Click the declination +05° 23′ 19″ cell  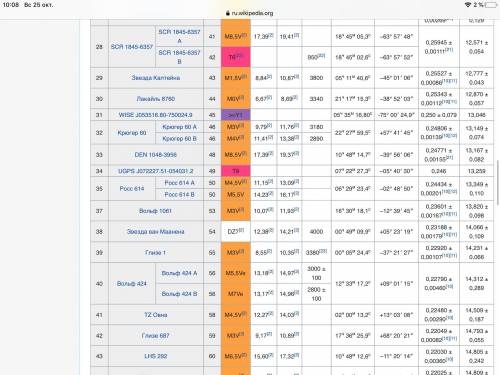coord(396,231)
